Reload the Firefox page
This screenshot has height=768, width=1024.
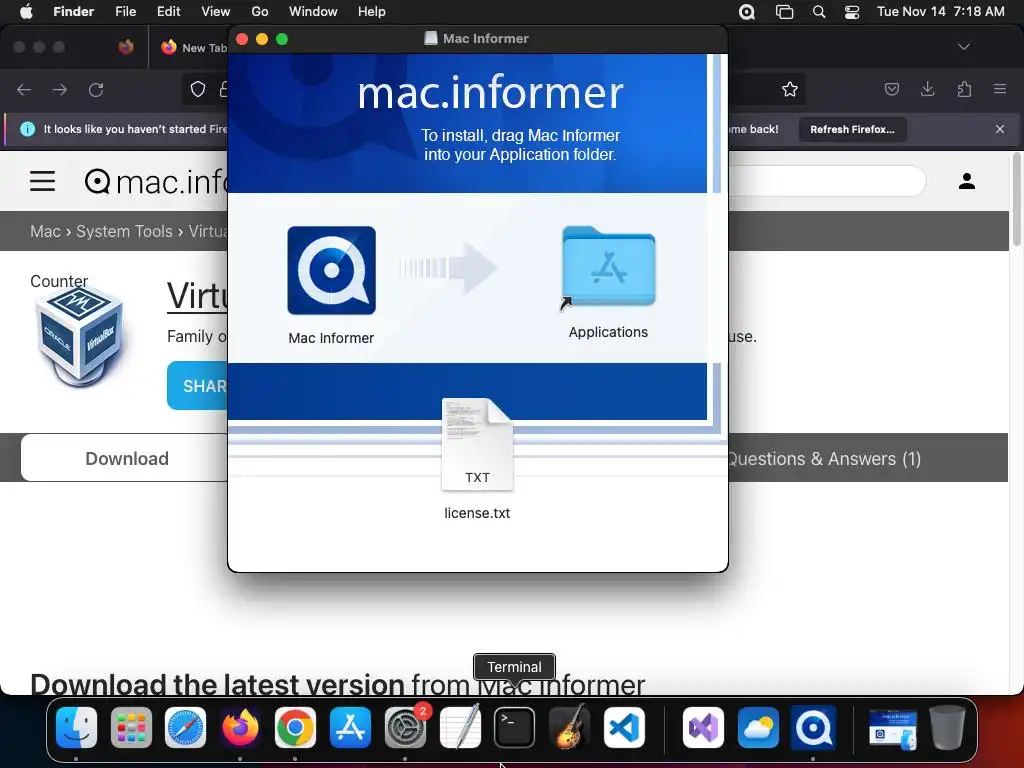click(x=97, y=89)
